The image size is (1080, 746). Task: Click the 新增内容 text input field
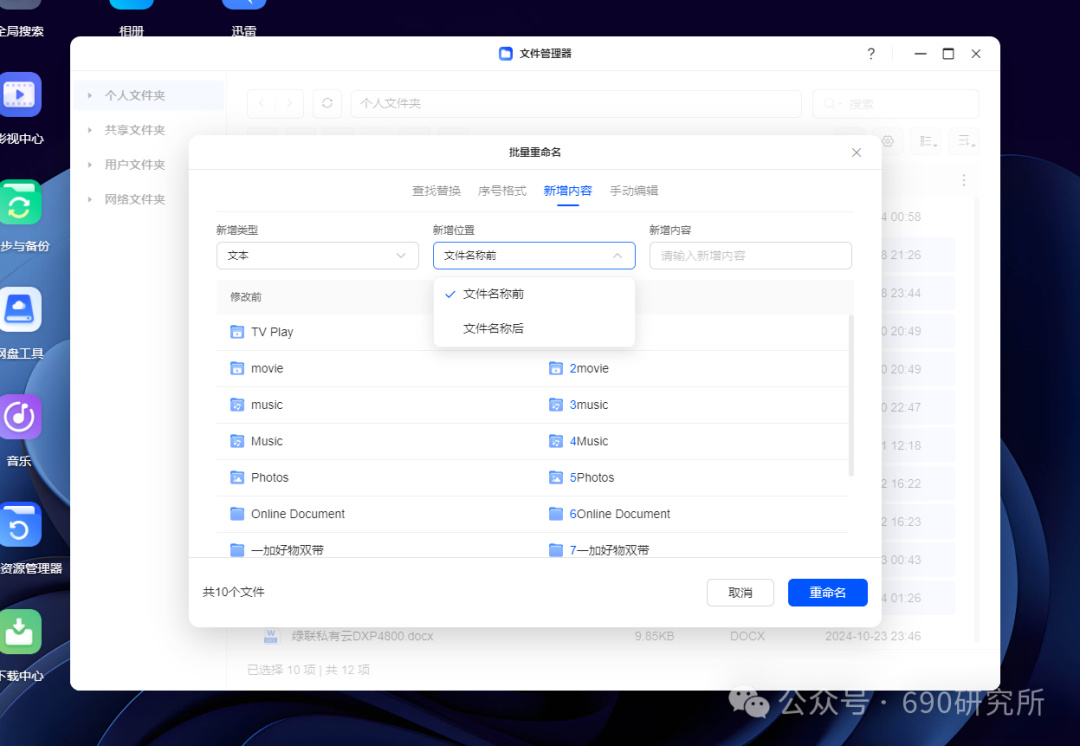click(750, 256)
